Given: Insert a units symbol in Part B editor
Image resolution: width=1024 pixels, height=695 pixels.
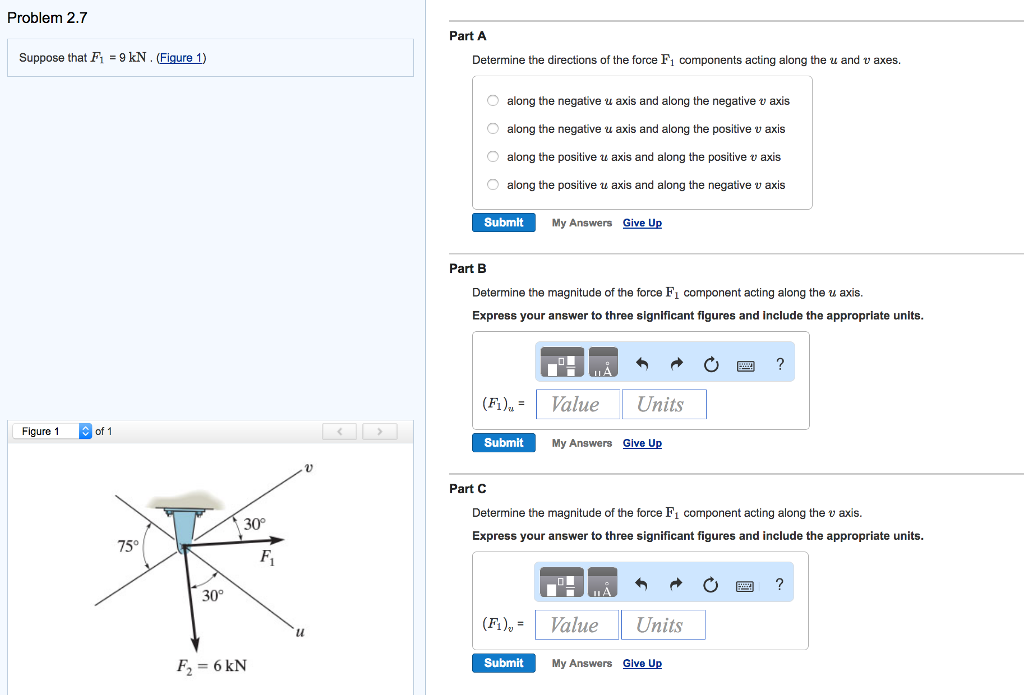Looking at the screenshot, I should click(602, 363).
